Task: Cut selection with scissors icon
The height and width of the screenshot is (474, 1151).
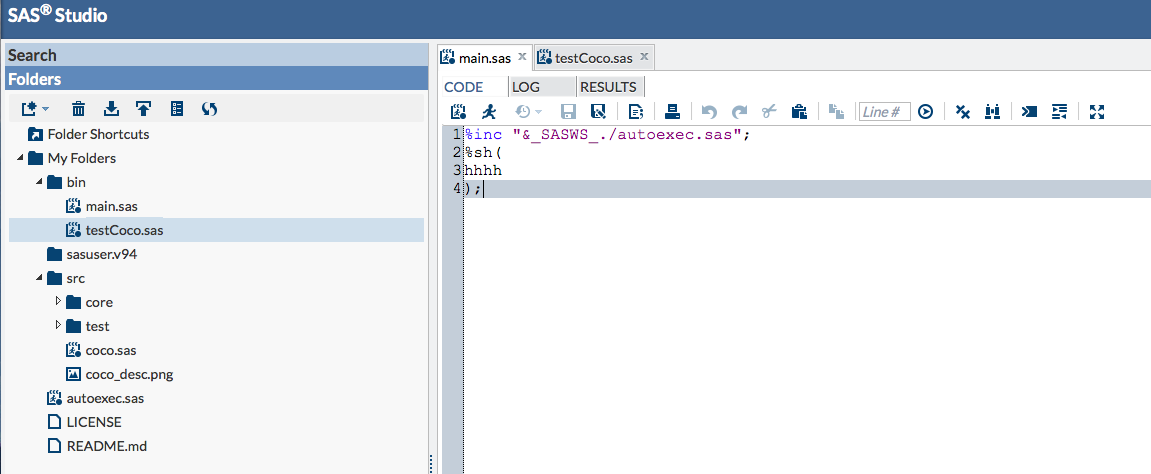Action: point(769,112)
